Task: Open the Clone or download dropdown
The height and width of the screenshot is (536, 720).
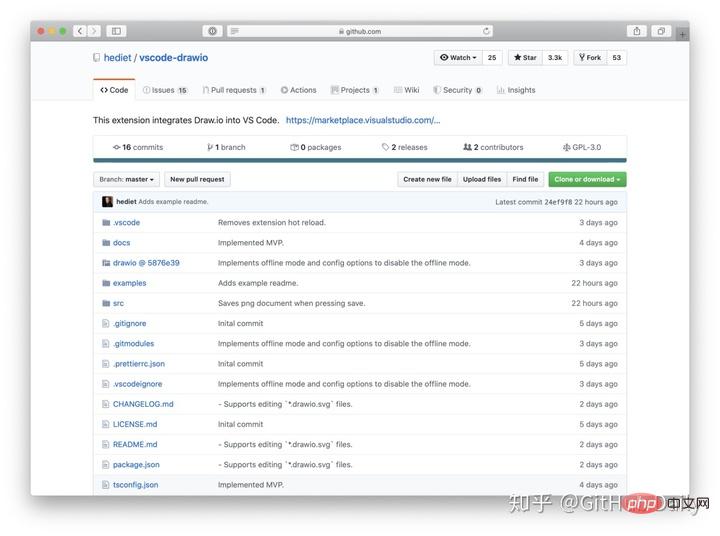Action: coord(587,179)
